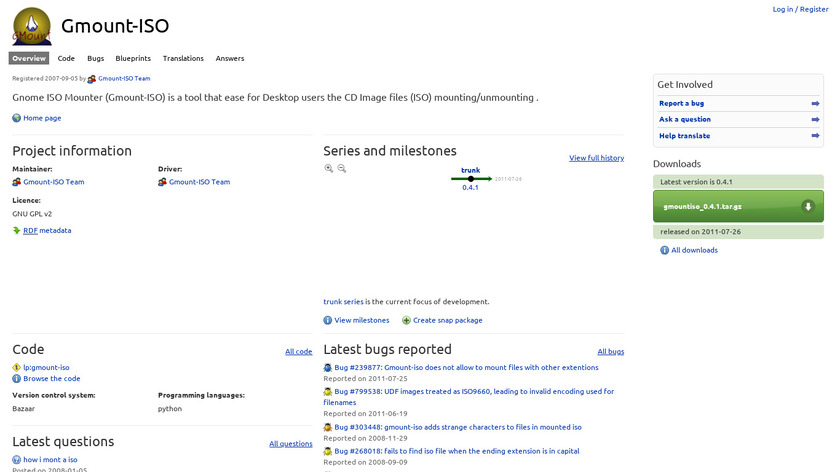Click the Ask a question link
This screenshot has width=840, height=472.
685,119
